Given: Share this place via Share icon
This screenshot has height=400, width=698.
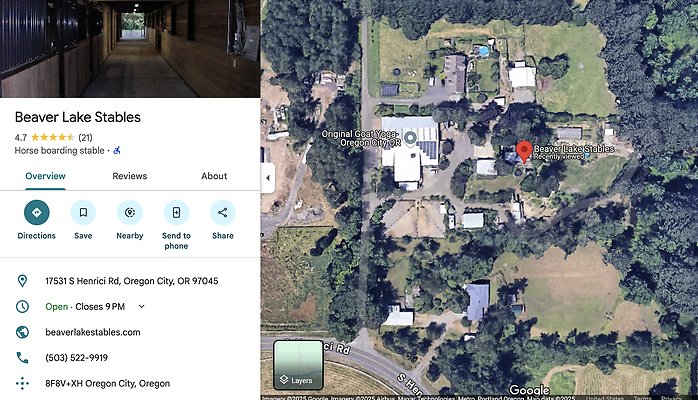Looking at the screenshot, I should coord(223,213).
